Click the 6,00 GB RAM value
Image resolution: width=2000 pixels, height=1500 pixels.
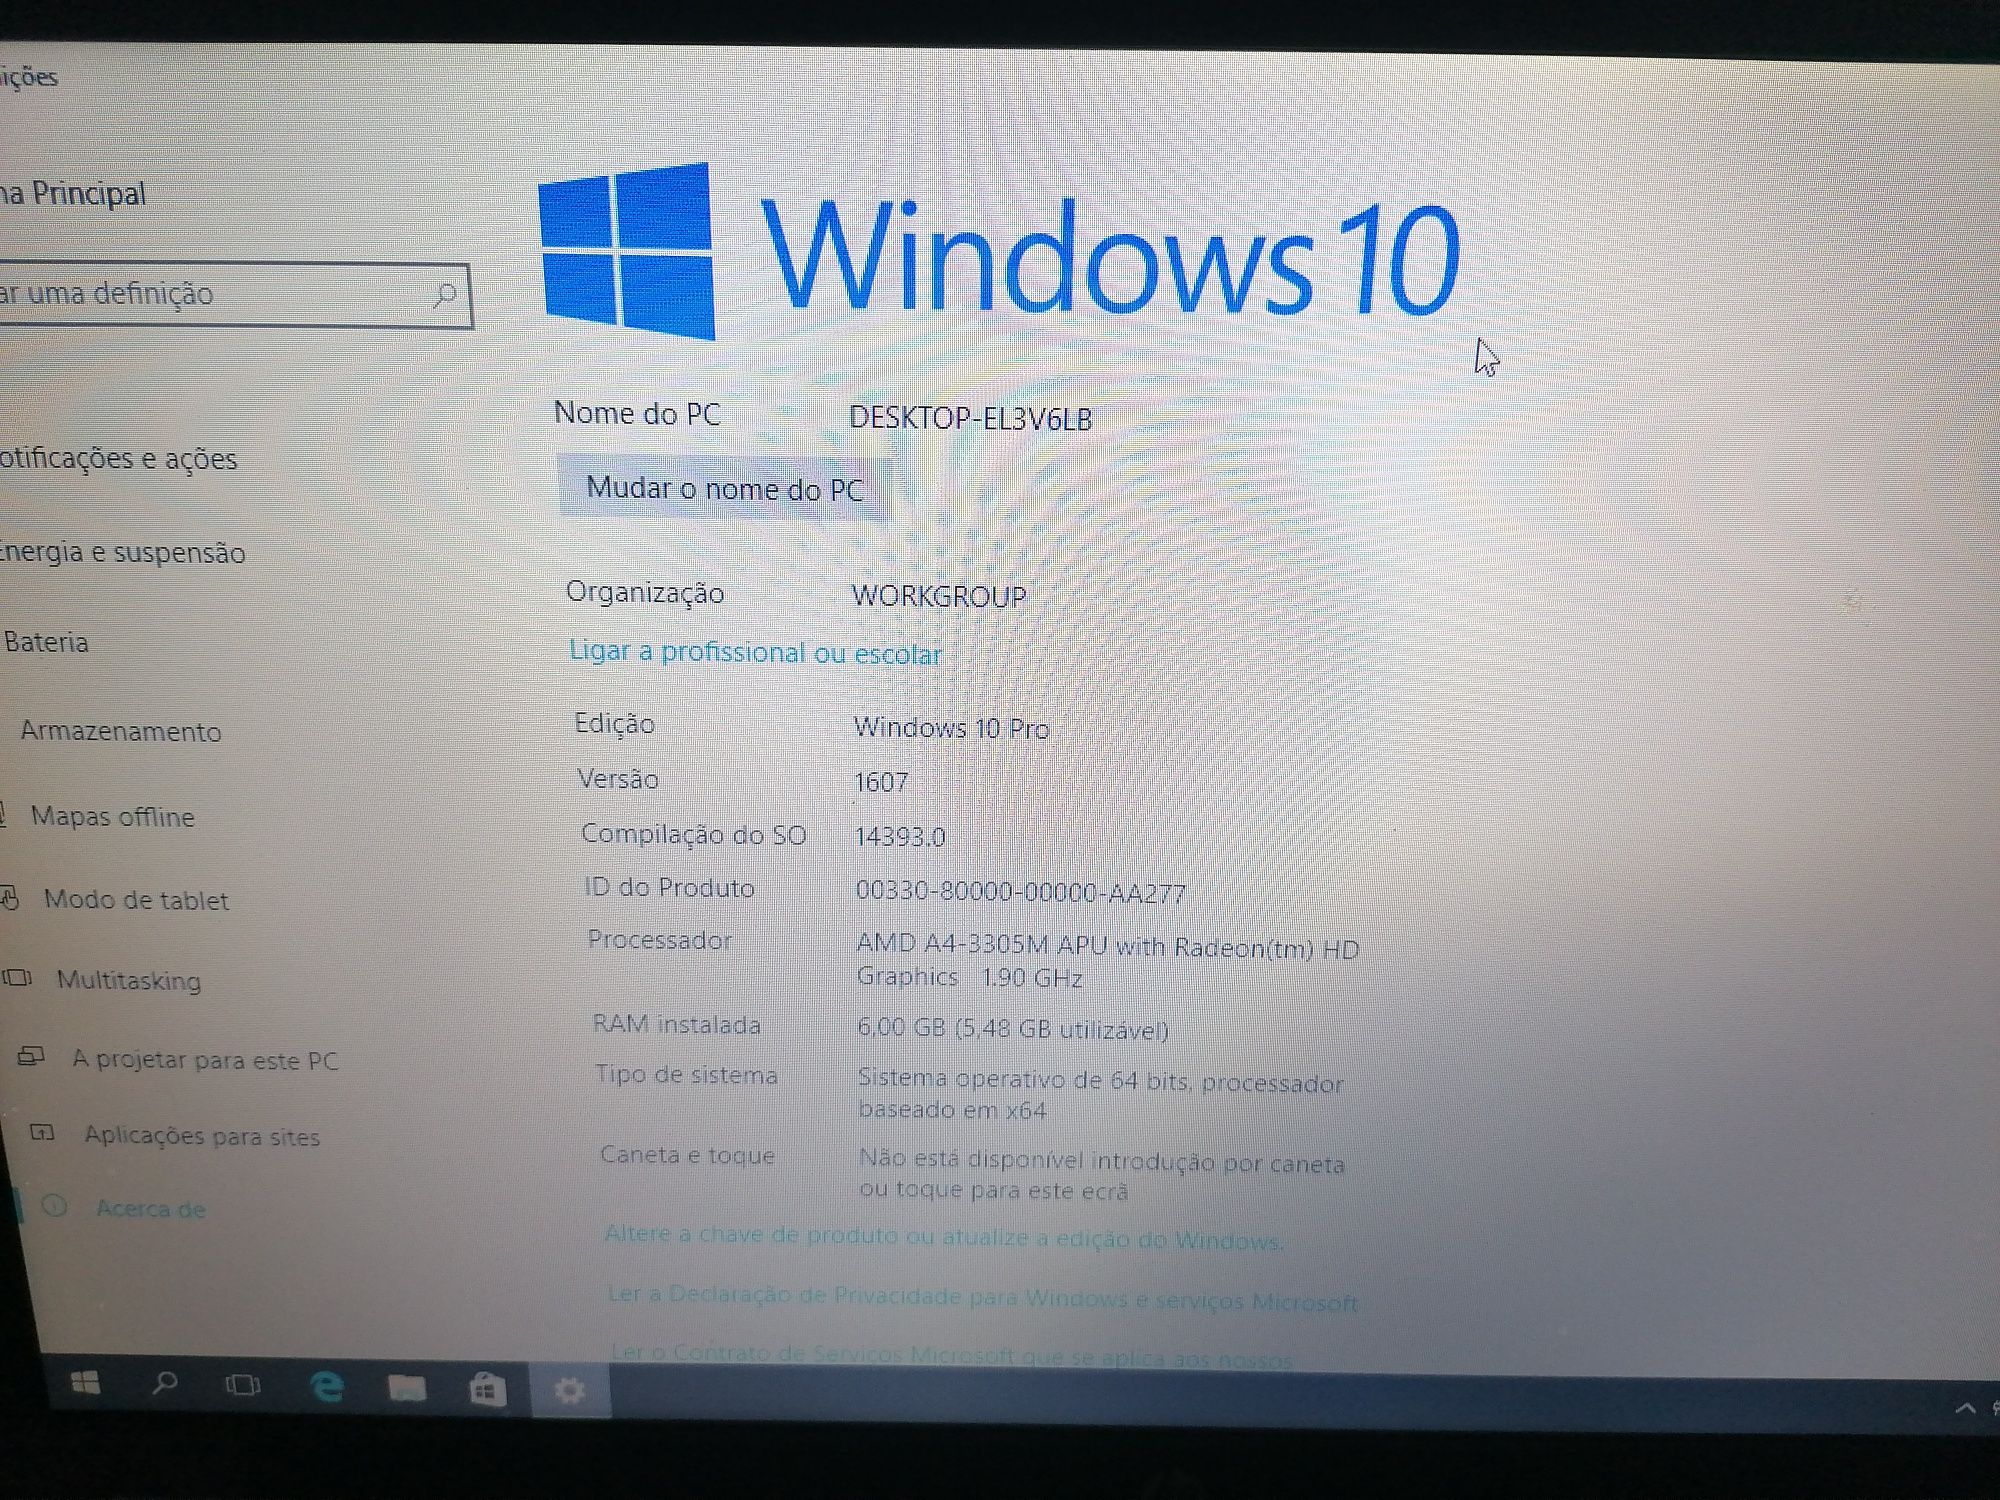[1013, 1028]
